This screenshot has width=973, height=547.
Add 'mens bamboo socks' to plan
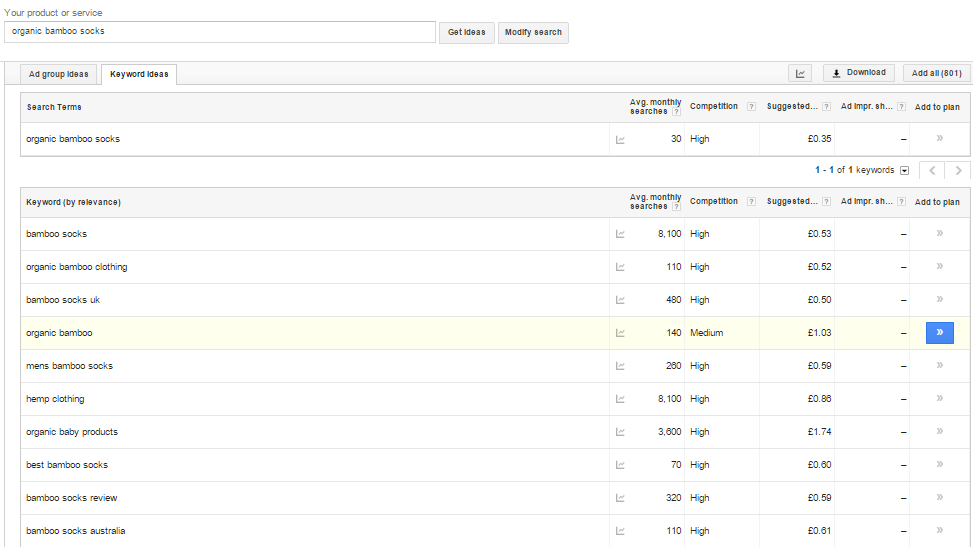click(x=939, y=366)
